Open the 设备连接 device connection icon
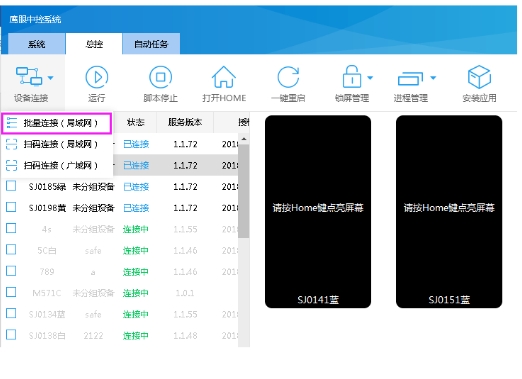Image resolution: width=522 pixels, height=379 pixels. tap(29, 76)
